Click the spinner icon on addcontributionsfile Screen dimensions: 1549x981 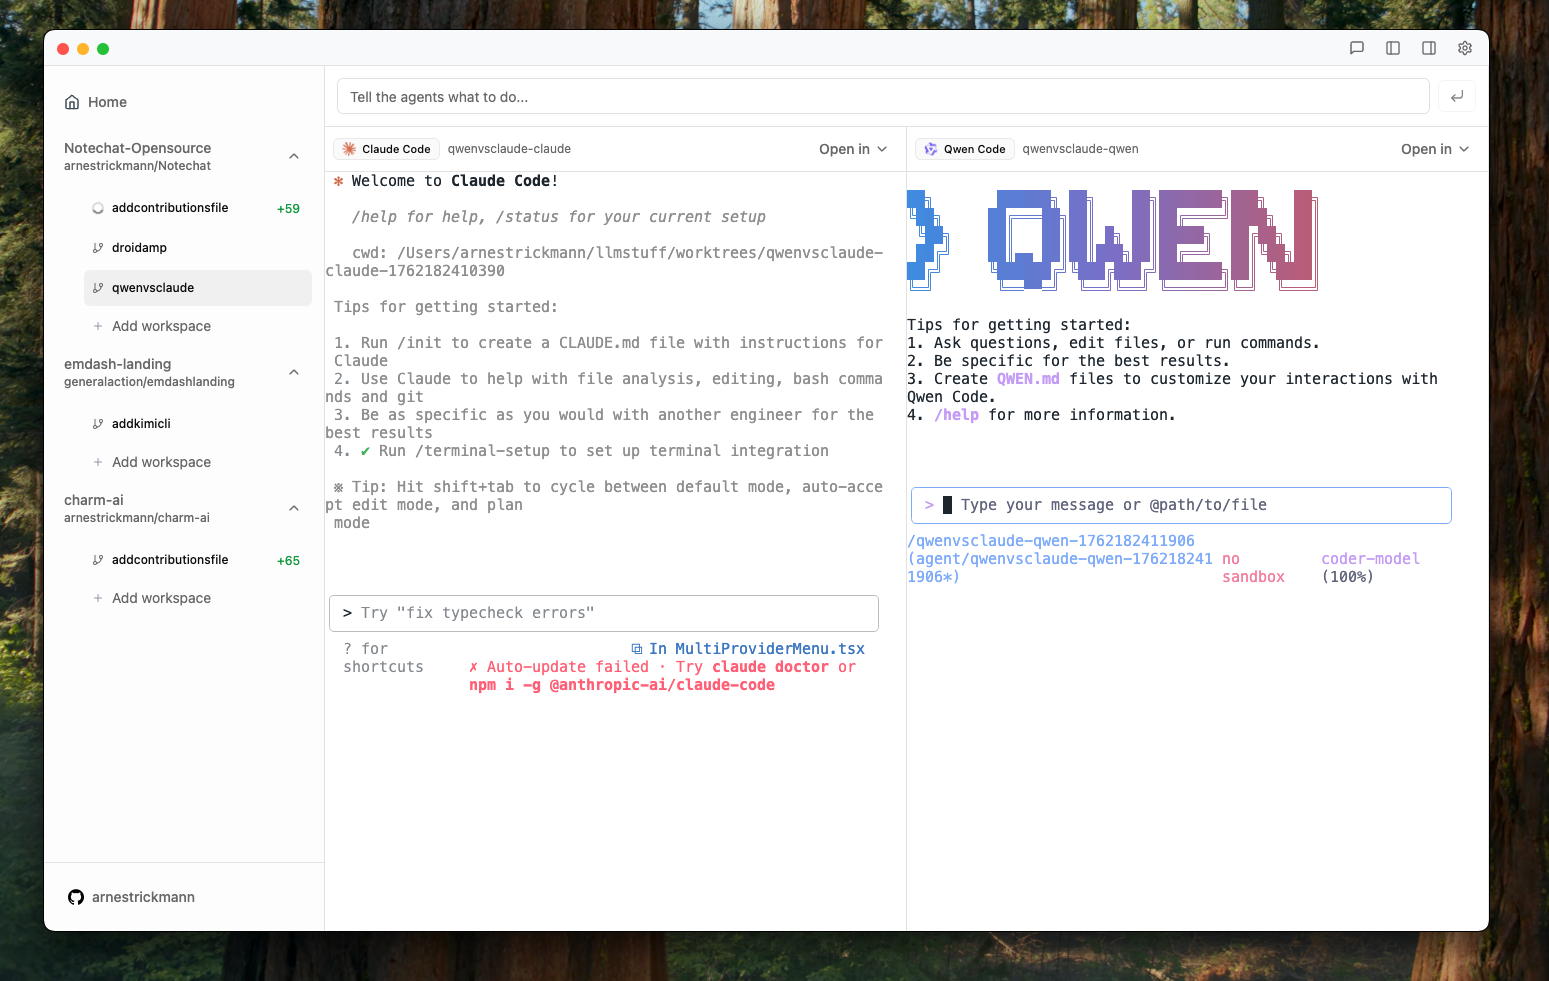(97, 207)
